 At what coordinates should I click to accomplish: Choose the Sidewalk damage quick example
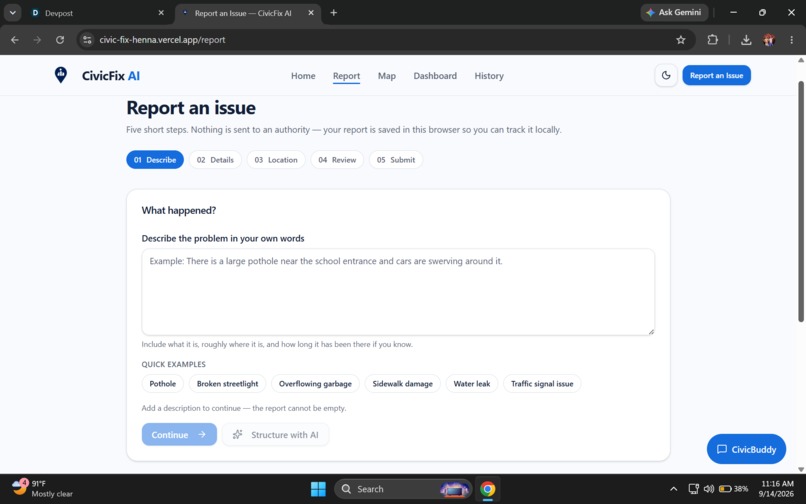coord(402,384)
